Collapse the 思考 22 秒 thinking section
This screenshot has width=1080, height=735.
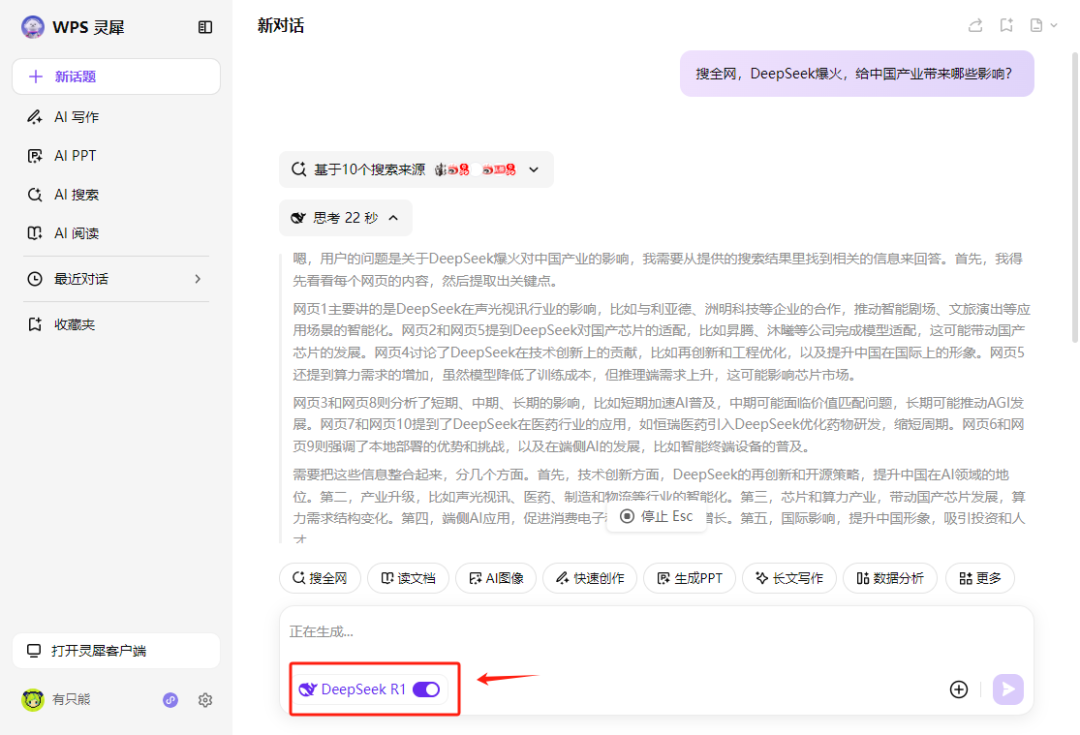(346, 218)
